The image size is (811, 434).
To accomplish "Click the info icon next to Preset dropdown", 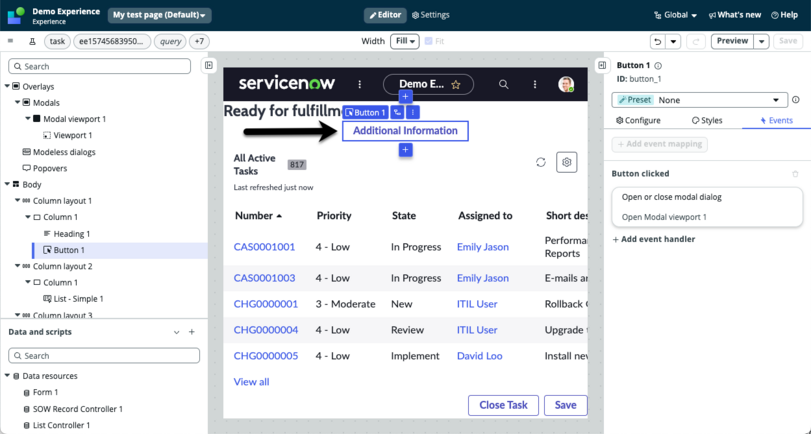I will [x=795, y=100].
